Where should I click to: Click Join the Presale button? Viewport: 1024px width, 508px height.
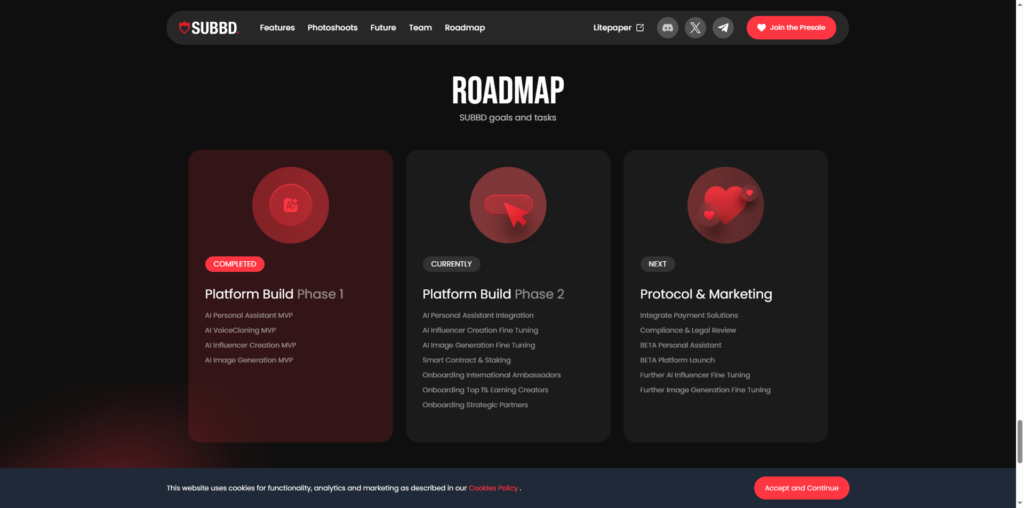click(791, 27)
